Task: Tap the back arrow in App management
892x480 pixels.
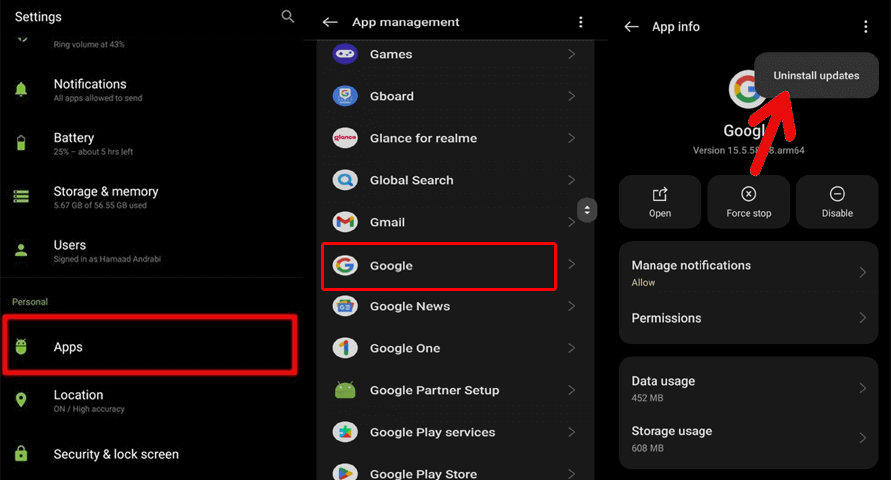Action: [330, 22]
